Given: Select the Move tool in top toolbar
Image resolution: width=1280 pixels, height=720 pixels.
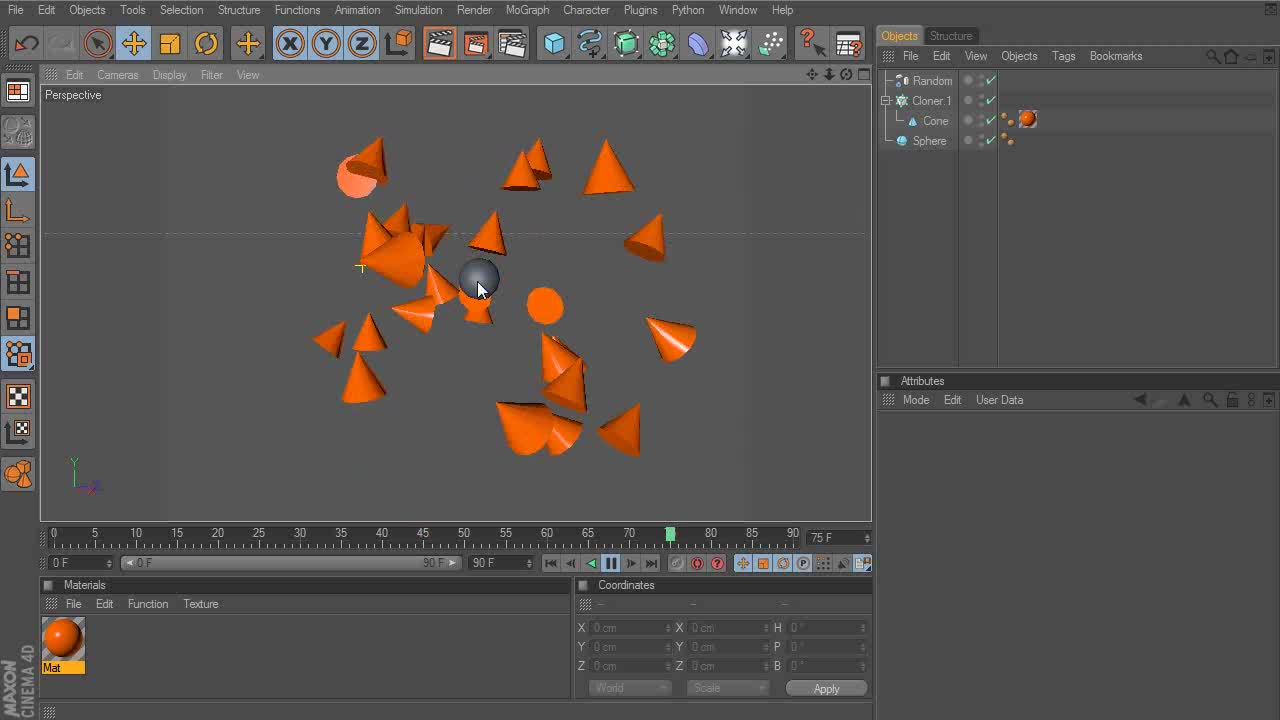Looking at the screenshot, I should [133, 44].
